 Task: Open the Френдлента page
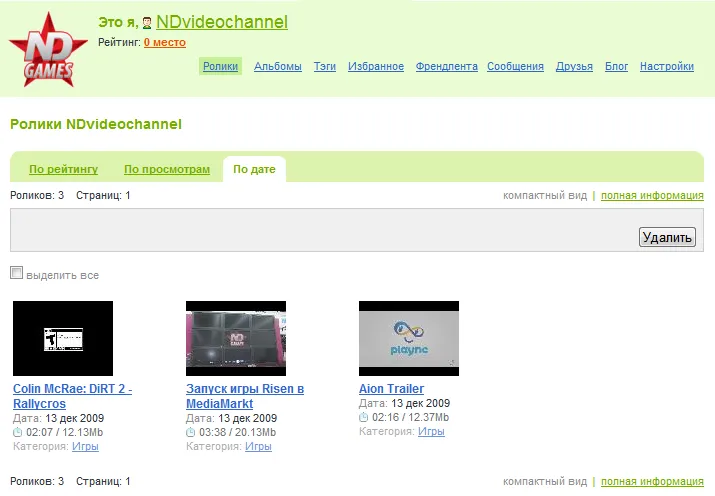446,66
